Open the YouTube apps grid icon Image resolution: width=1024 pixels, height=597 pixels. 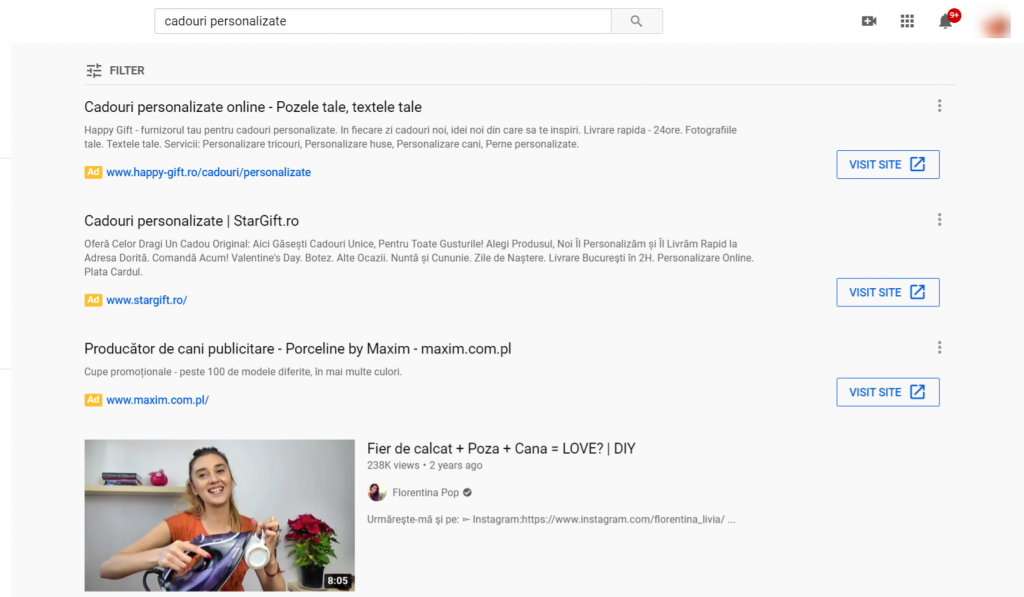click(907, 21)
